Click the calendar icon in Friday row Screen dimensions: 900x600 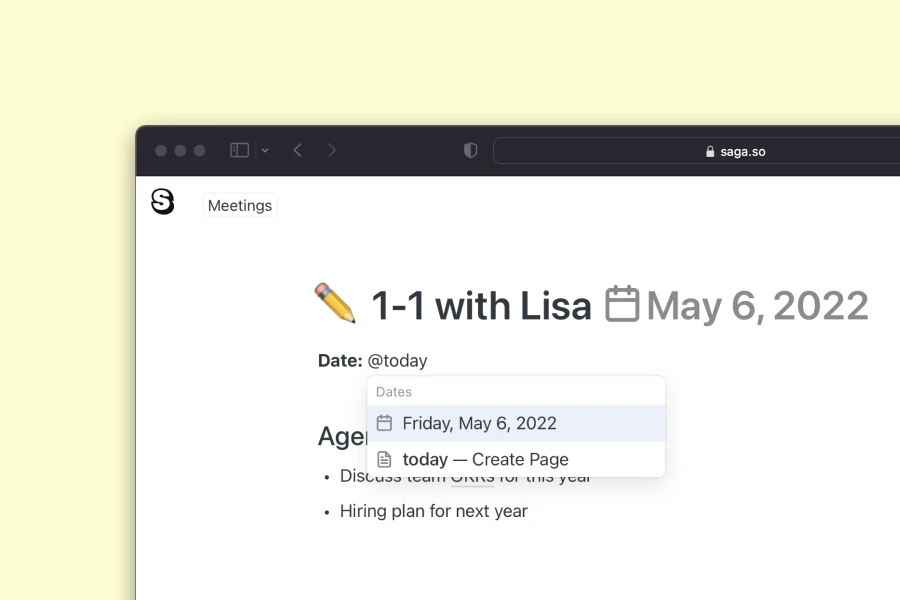pos(385,423)
